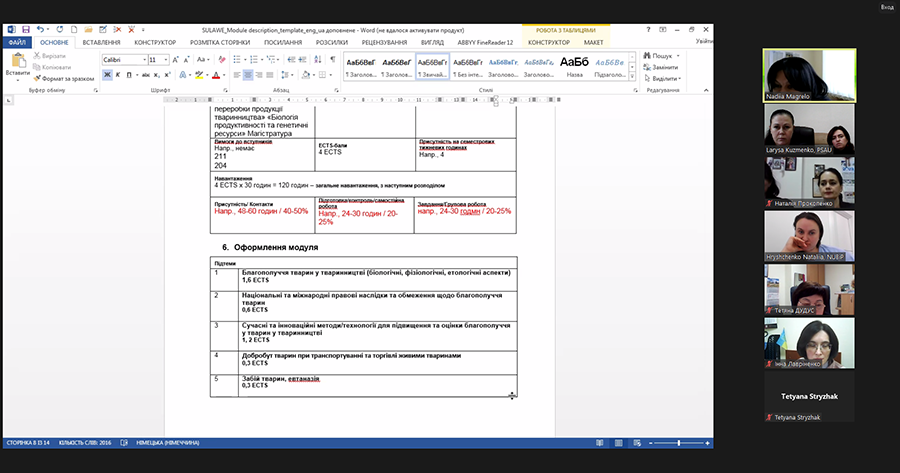Undo the last action in Word
Image resolution: width=900 pixels, height=473 pixels.
(40, 29)
